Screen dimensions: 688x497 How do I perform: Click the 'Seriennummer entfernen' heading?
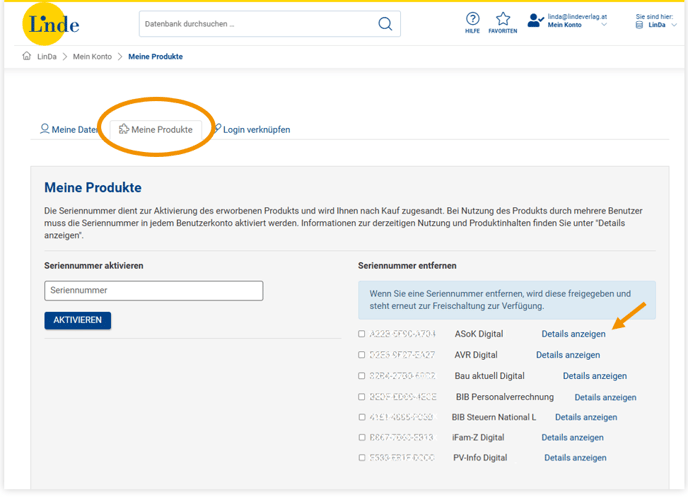(x=407, y=265)
